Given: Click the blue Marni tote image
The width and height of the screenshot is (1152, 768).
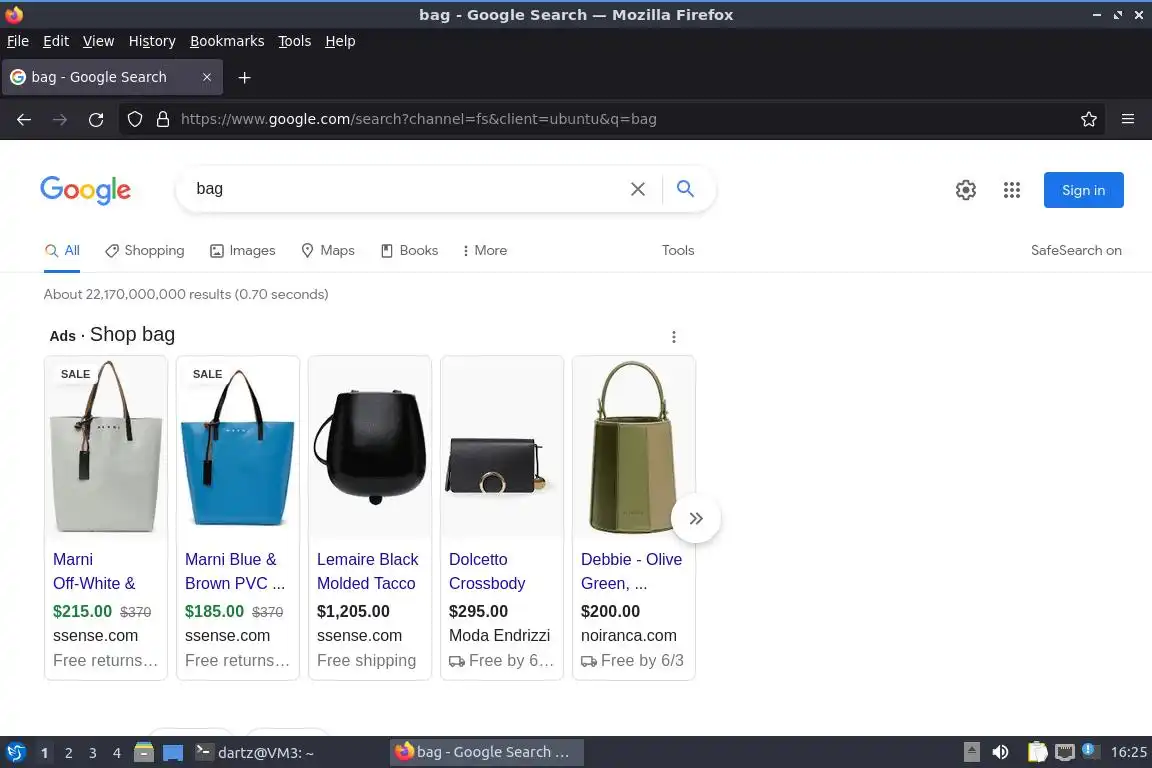Looking at the screenshot, I should point(238,446).
